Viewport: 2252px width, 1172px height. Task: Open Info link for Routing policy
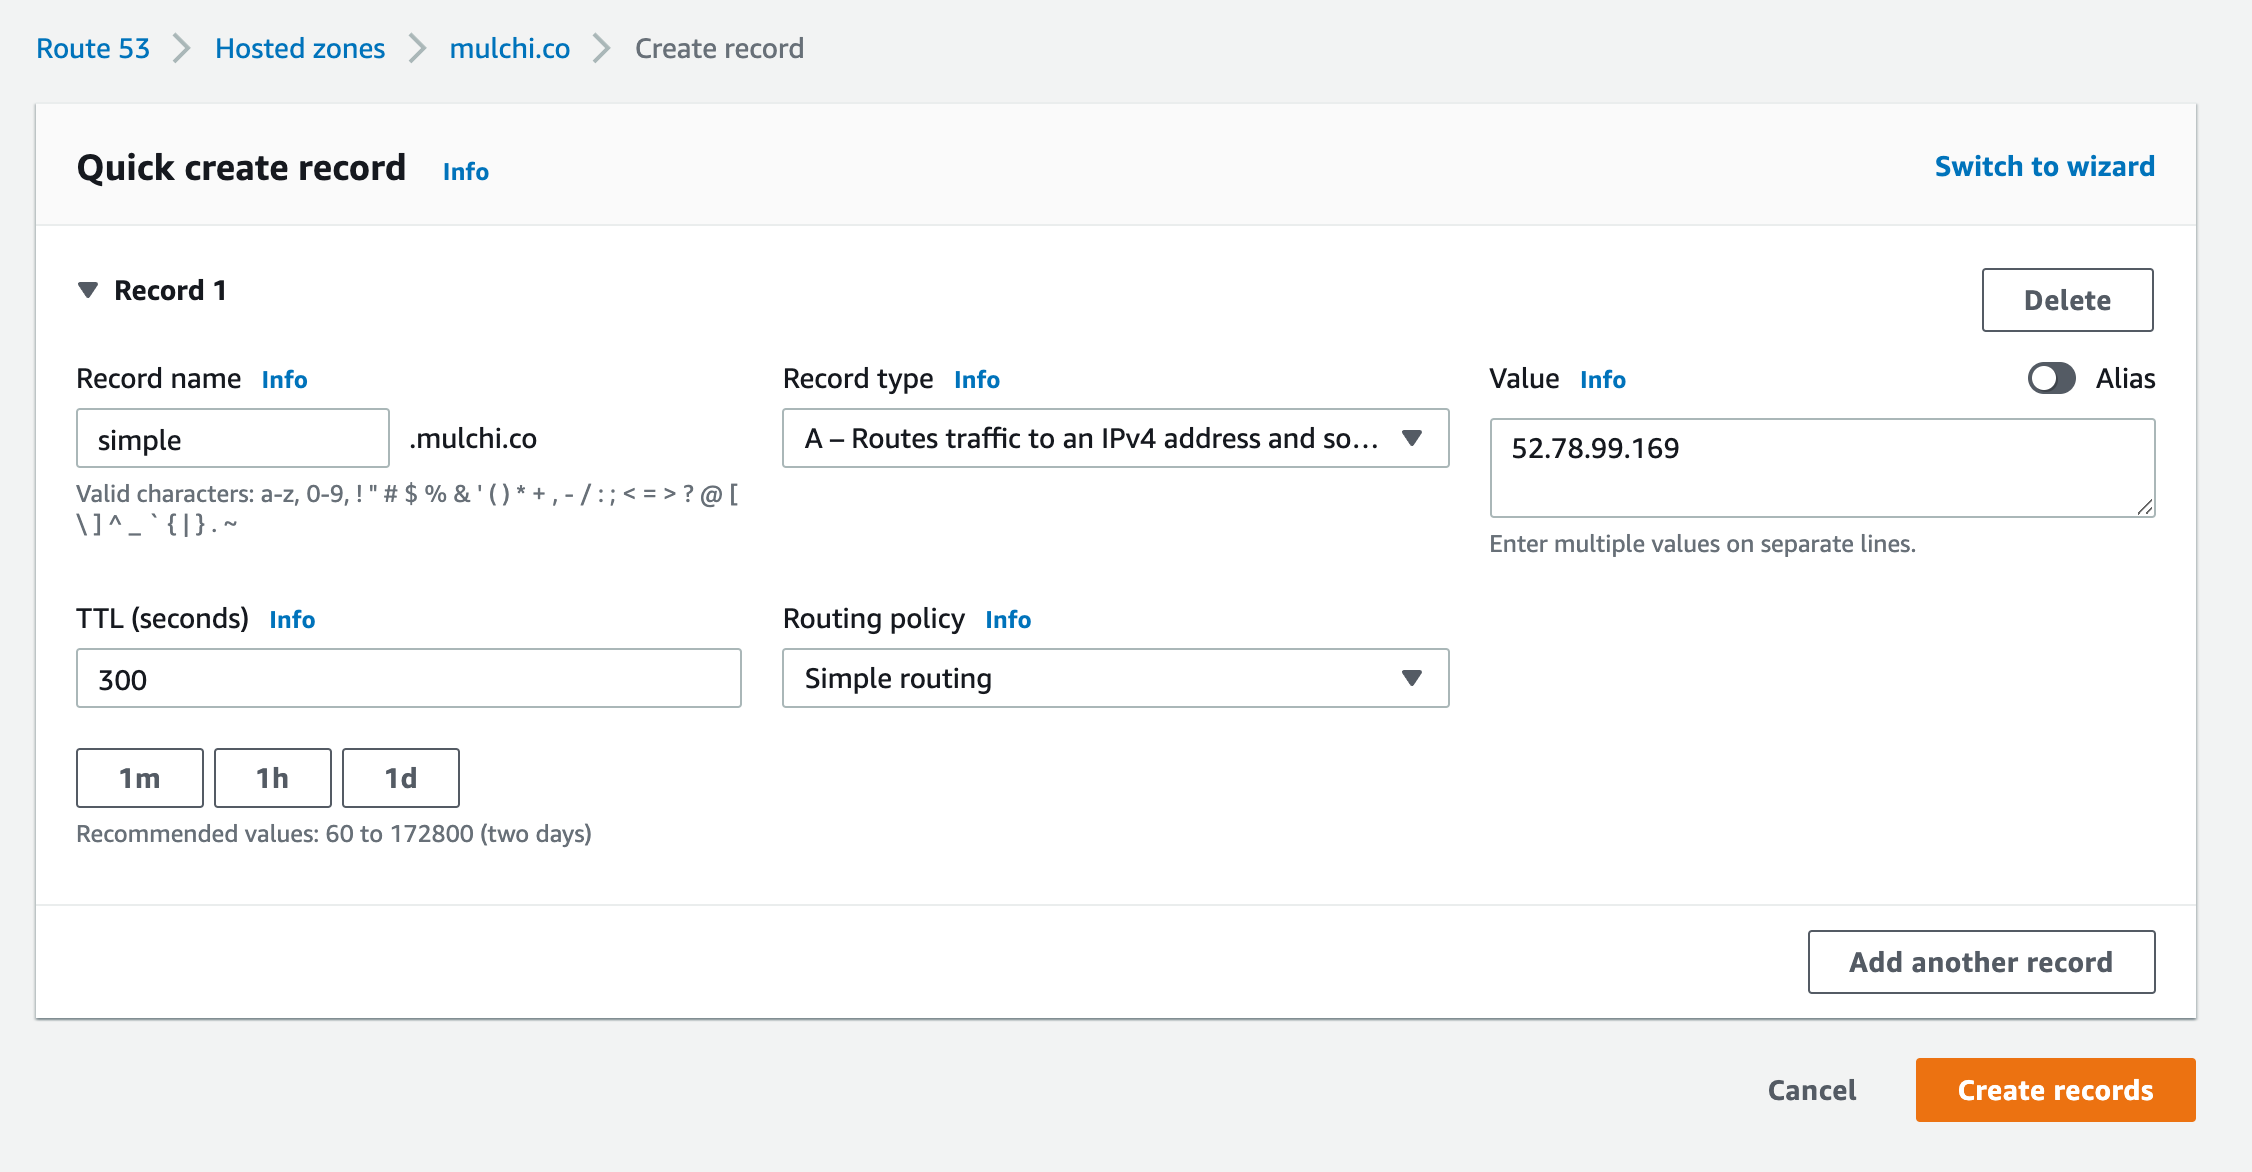1008,620
